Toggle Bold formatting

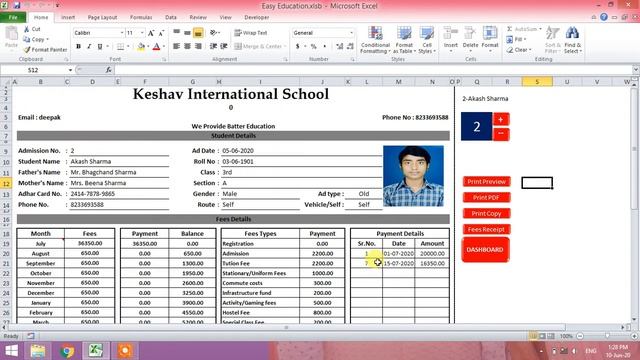pos(78,47)
